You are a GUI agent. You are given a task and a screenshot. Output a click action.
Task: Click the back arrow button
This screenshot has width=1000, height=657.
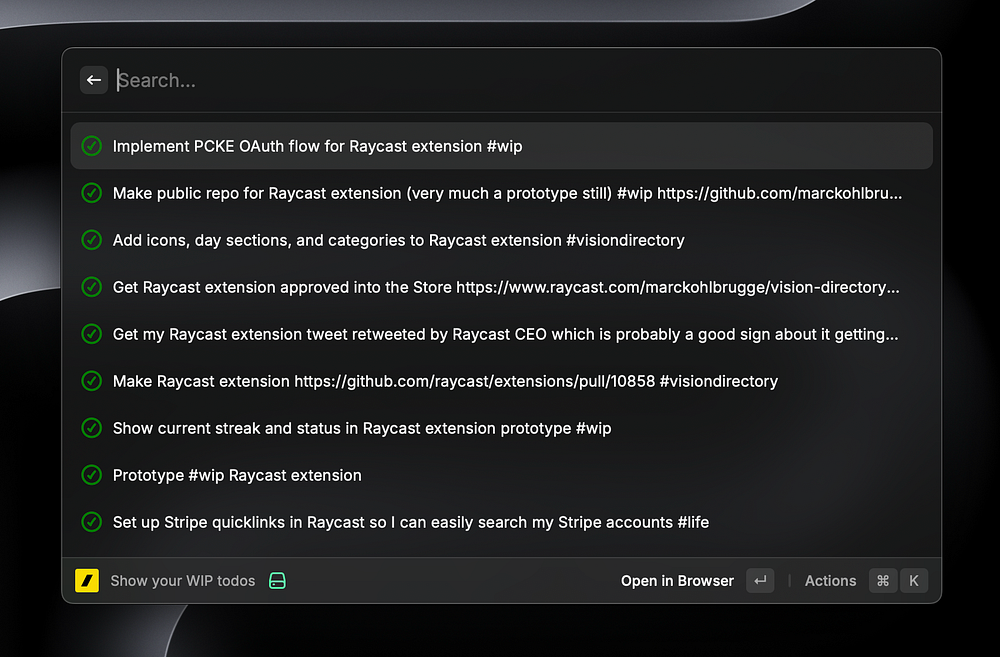[x=94, y=80]
